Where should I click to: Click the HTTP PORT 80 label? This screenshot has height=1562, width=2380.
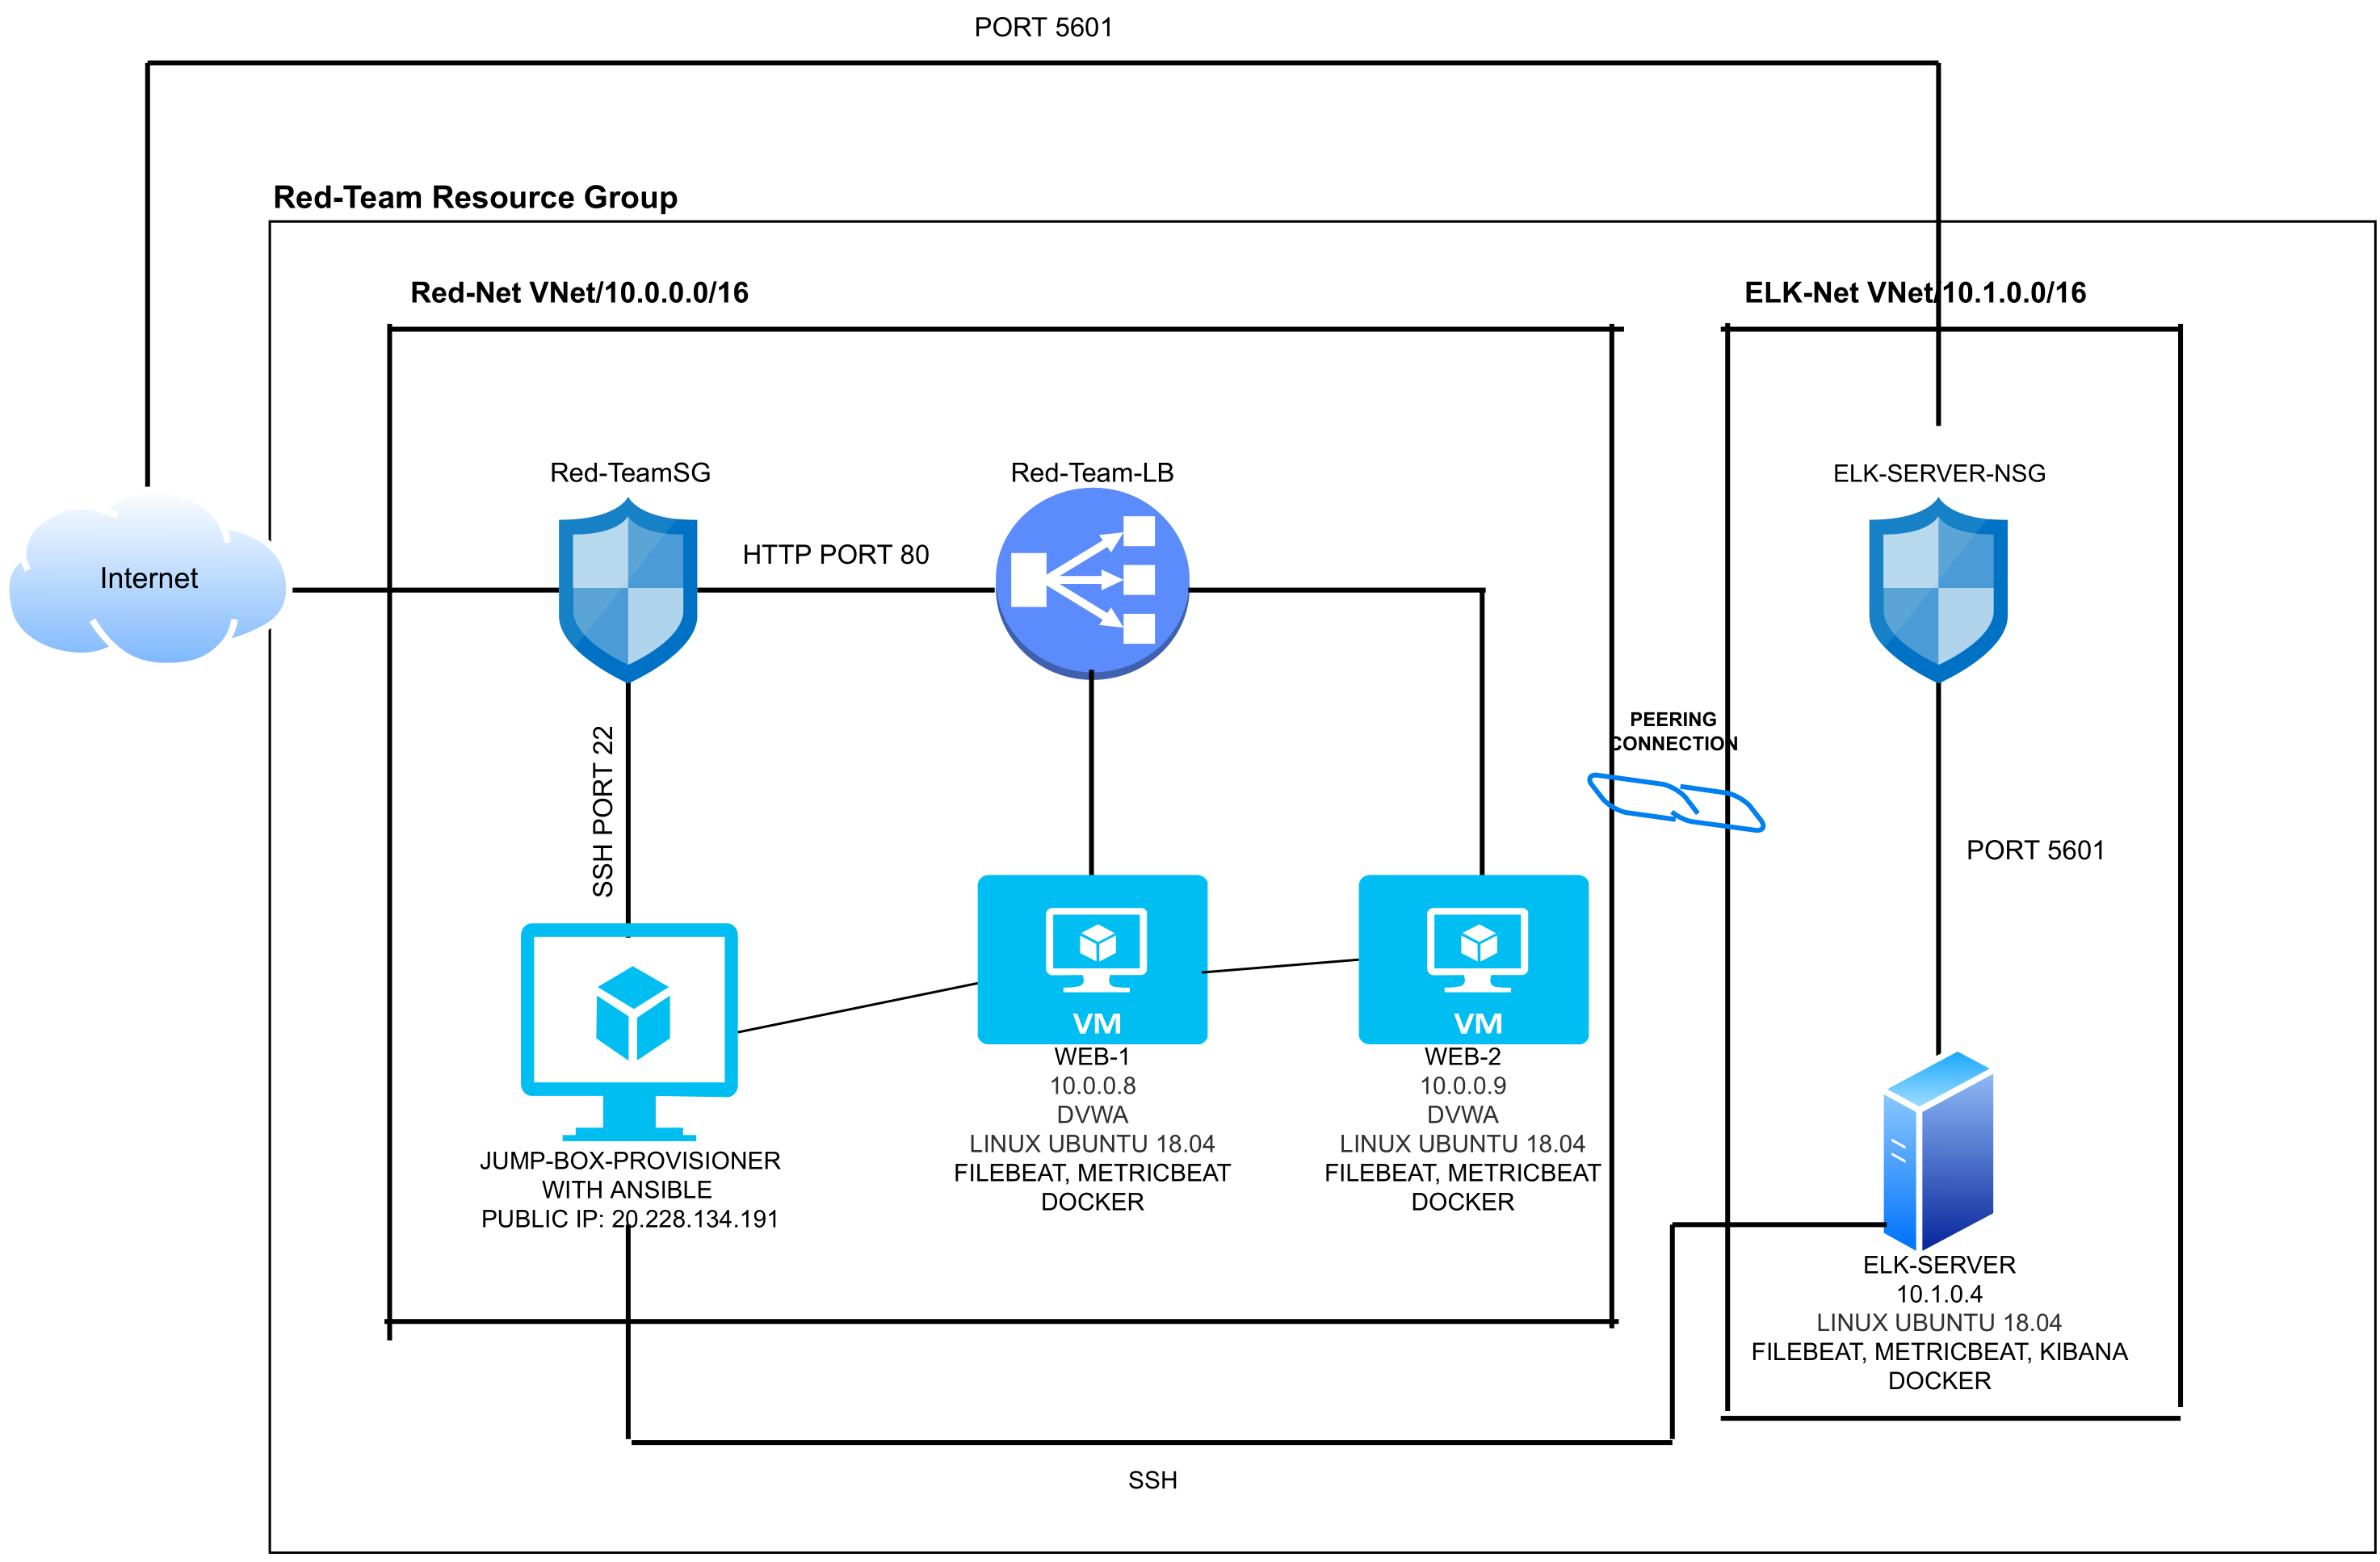835,554
